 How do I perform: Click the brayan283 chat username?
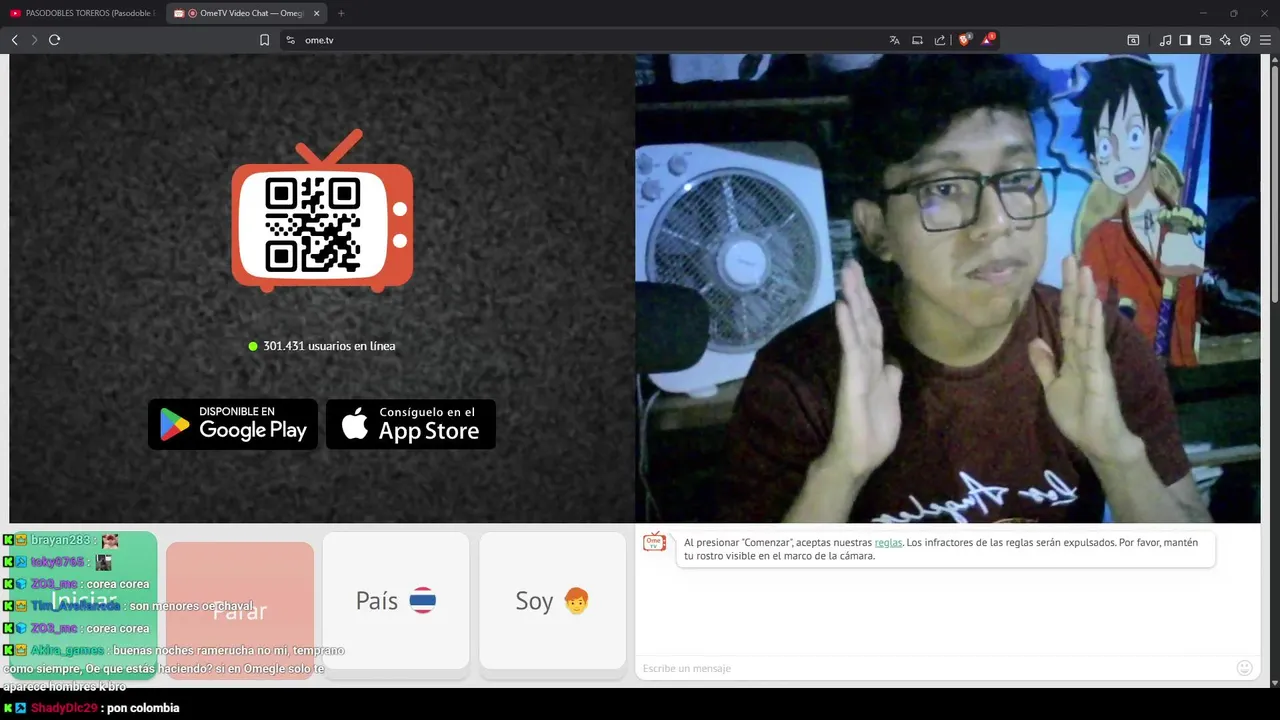pos(61,540)
